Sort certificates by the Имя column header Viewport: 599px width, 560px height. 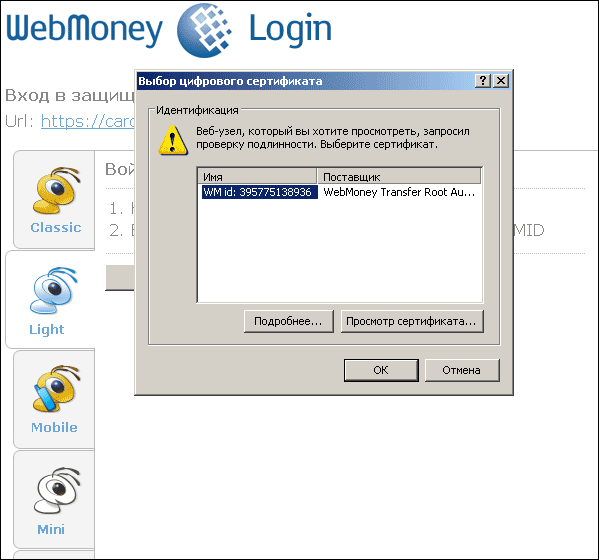[257, 176]
